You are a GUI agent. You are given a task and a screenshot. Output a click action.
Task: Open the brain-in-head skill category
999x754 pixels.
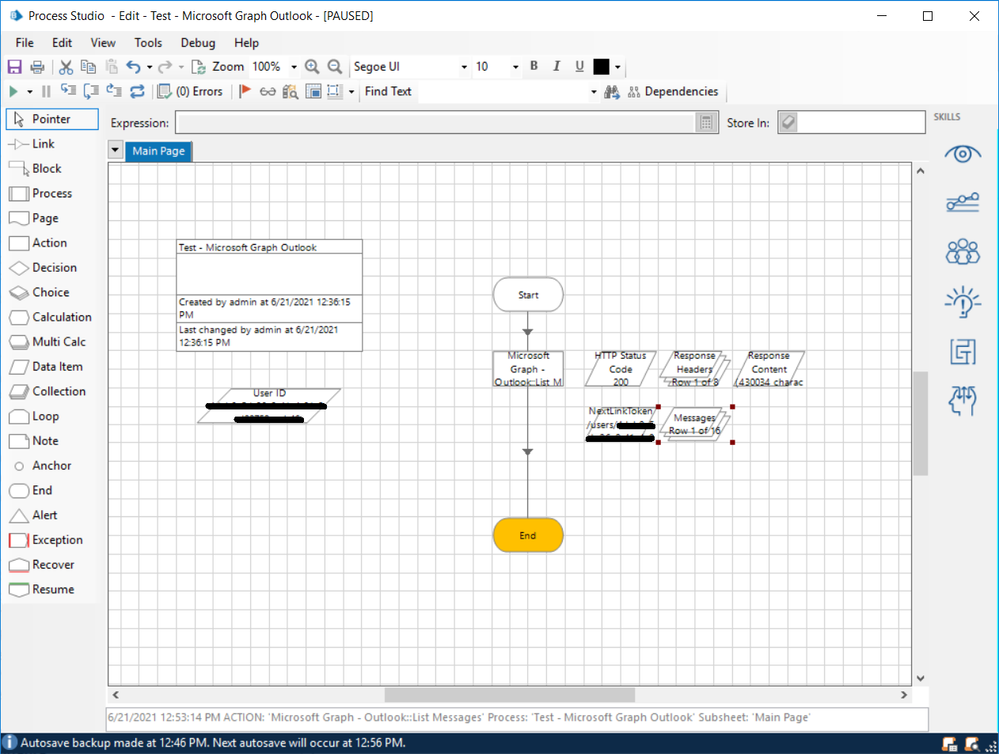(x=962, y=401)
